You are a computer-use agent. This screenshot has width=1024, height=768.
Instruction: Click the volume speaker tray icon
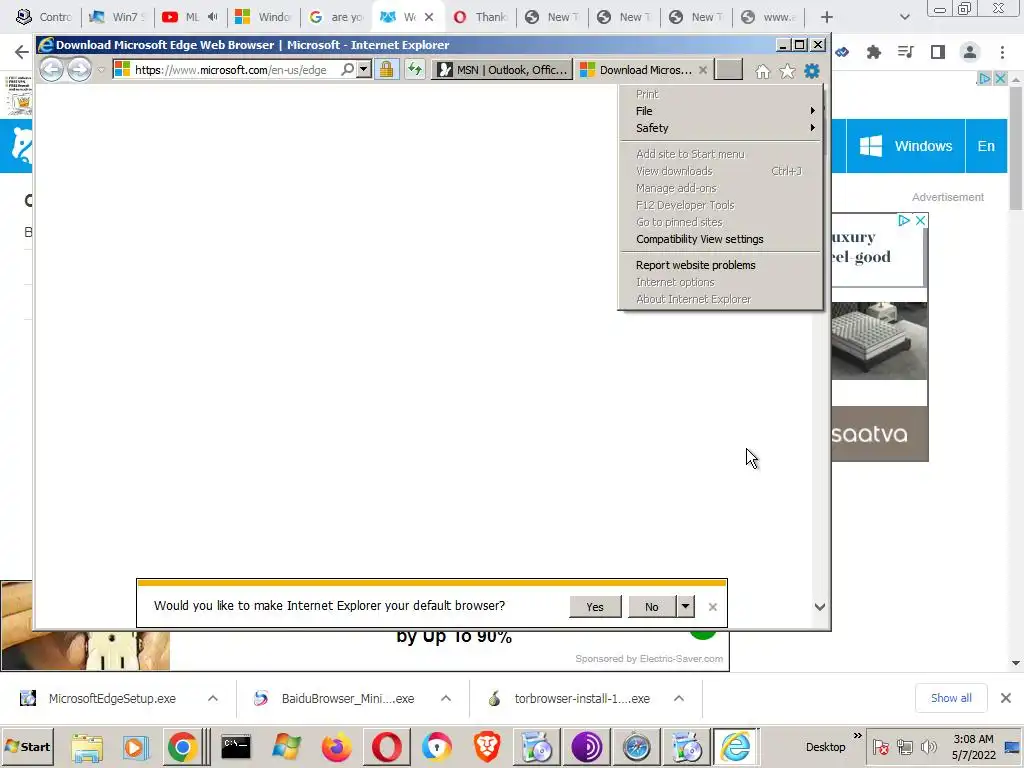tap(928, 746)
